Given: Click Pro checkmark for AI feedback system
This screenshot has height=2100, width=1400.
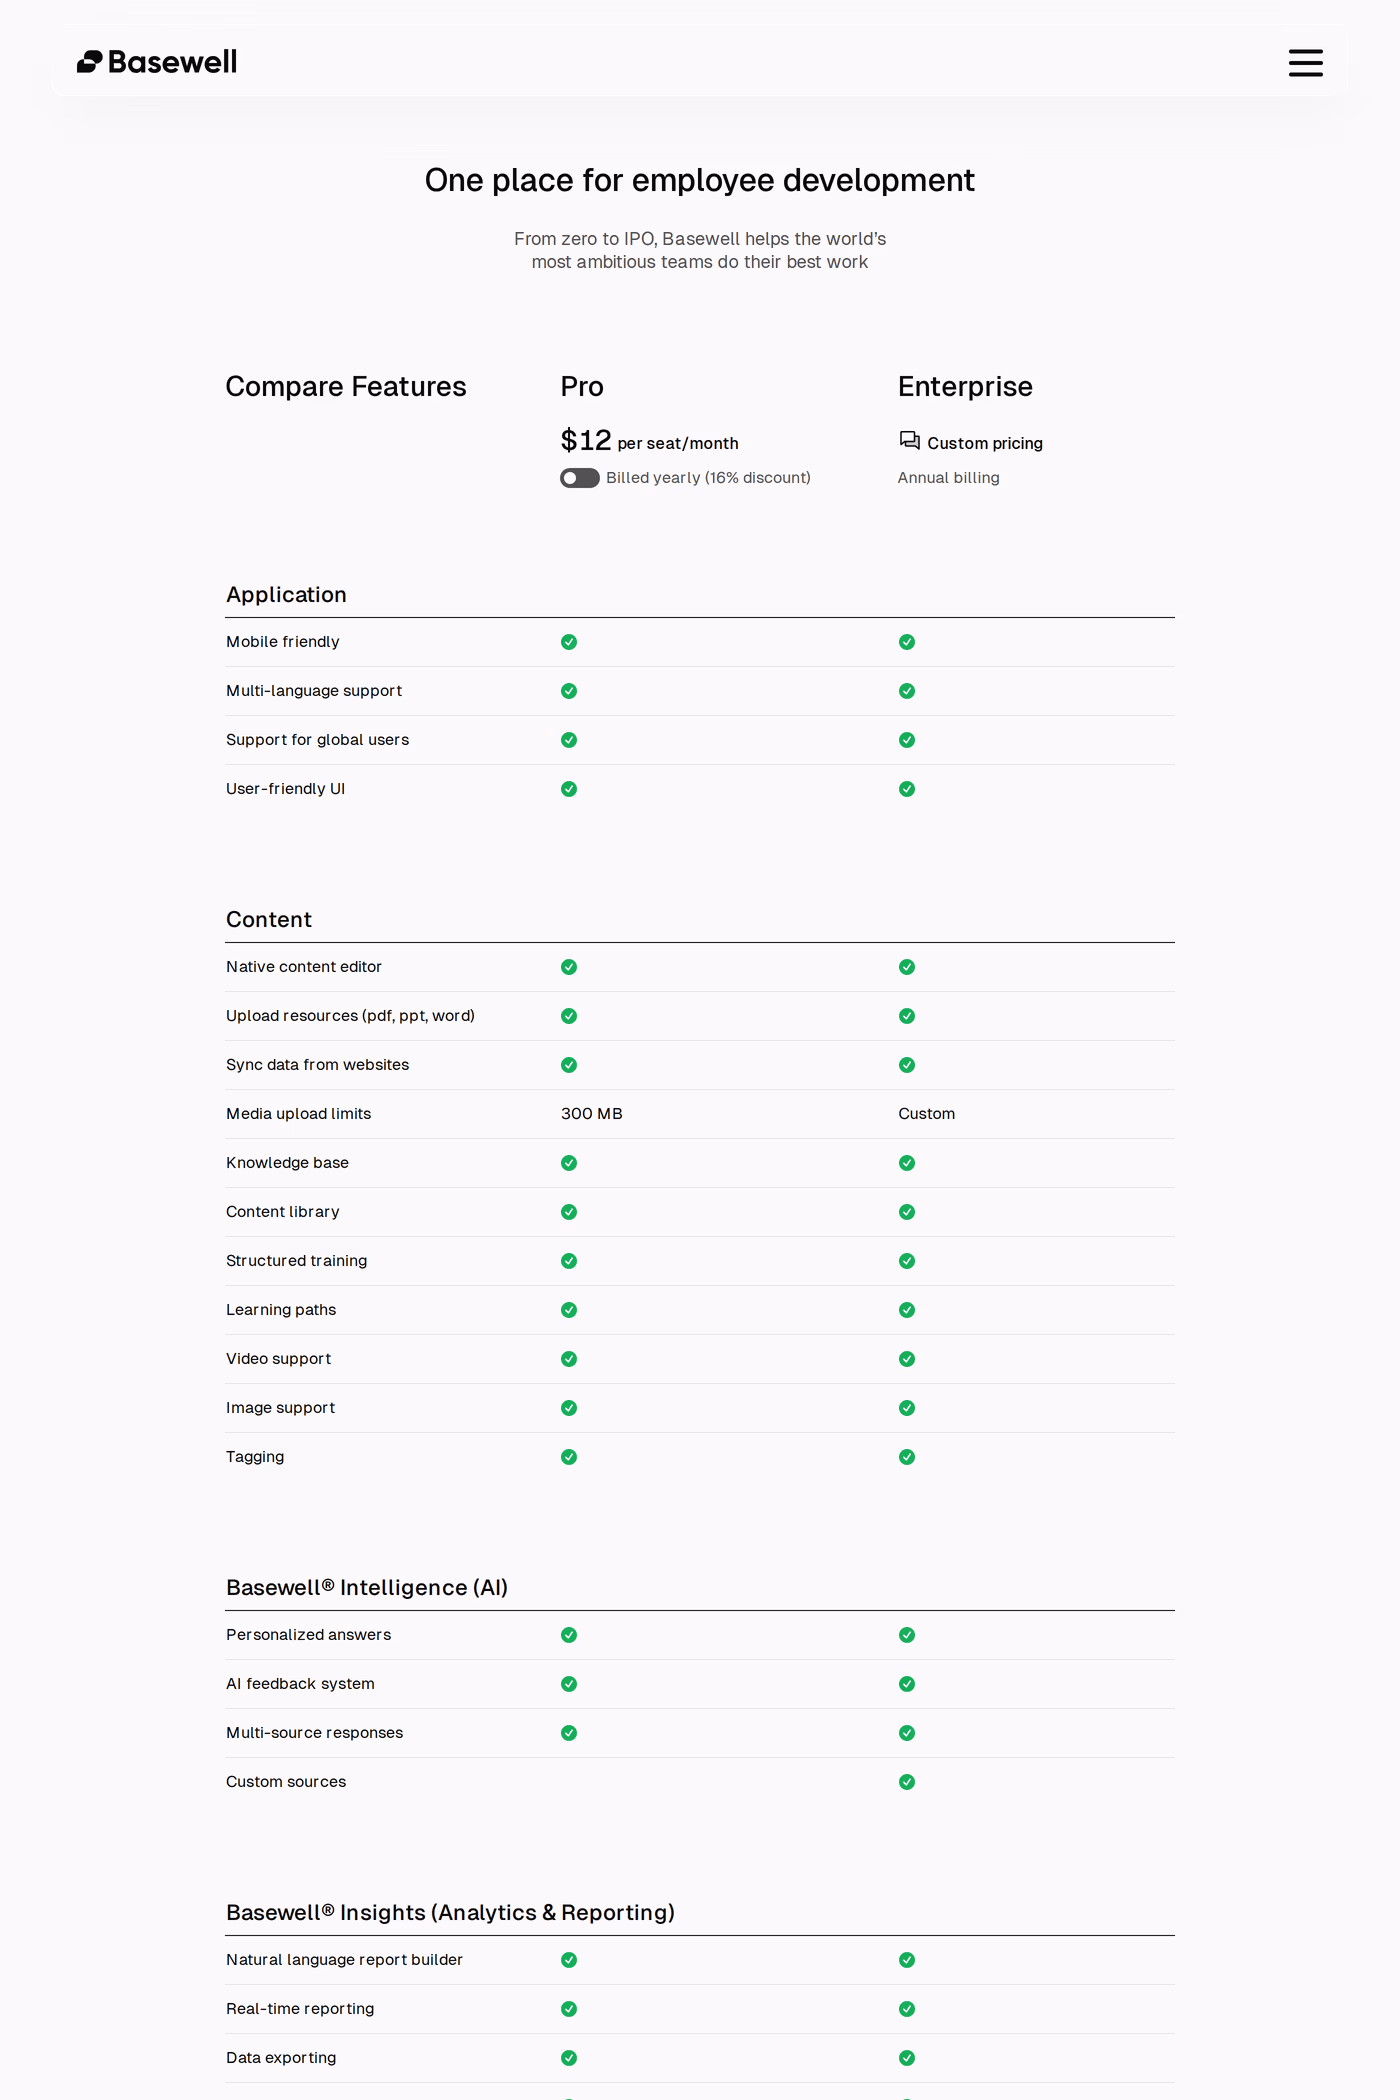Looking at the screenshot, I should click(x=569, y=1684).
